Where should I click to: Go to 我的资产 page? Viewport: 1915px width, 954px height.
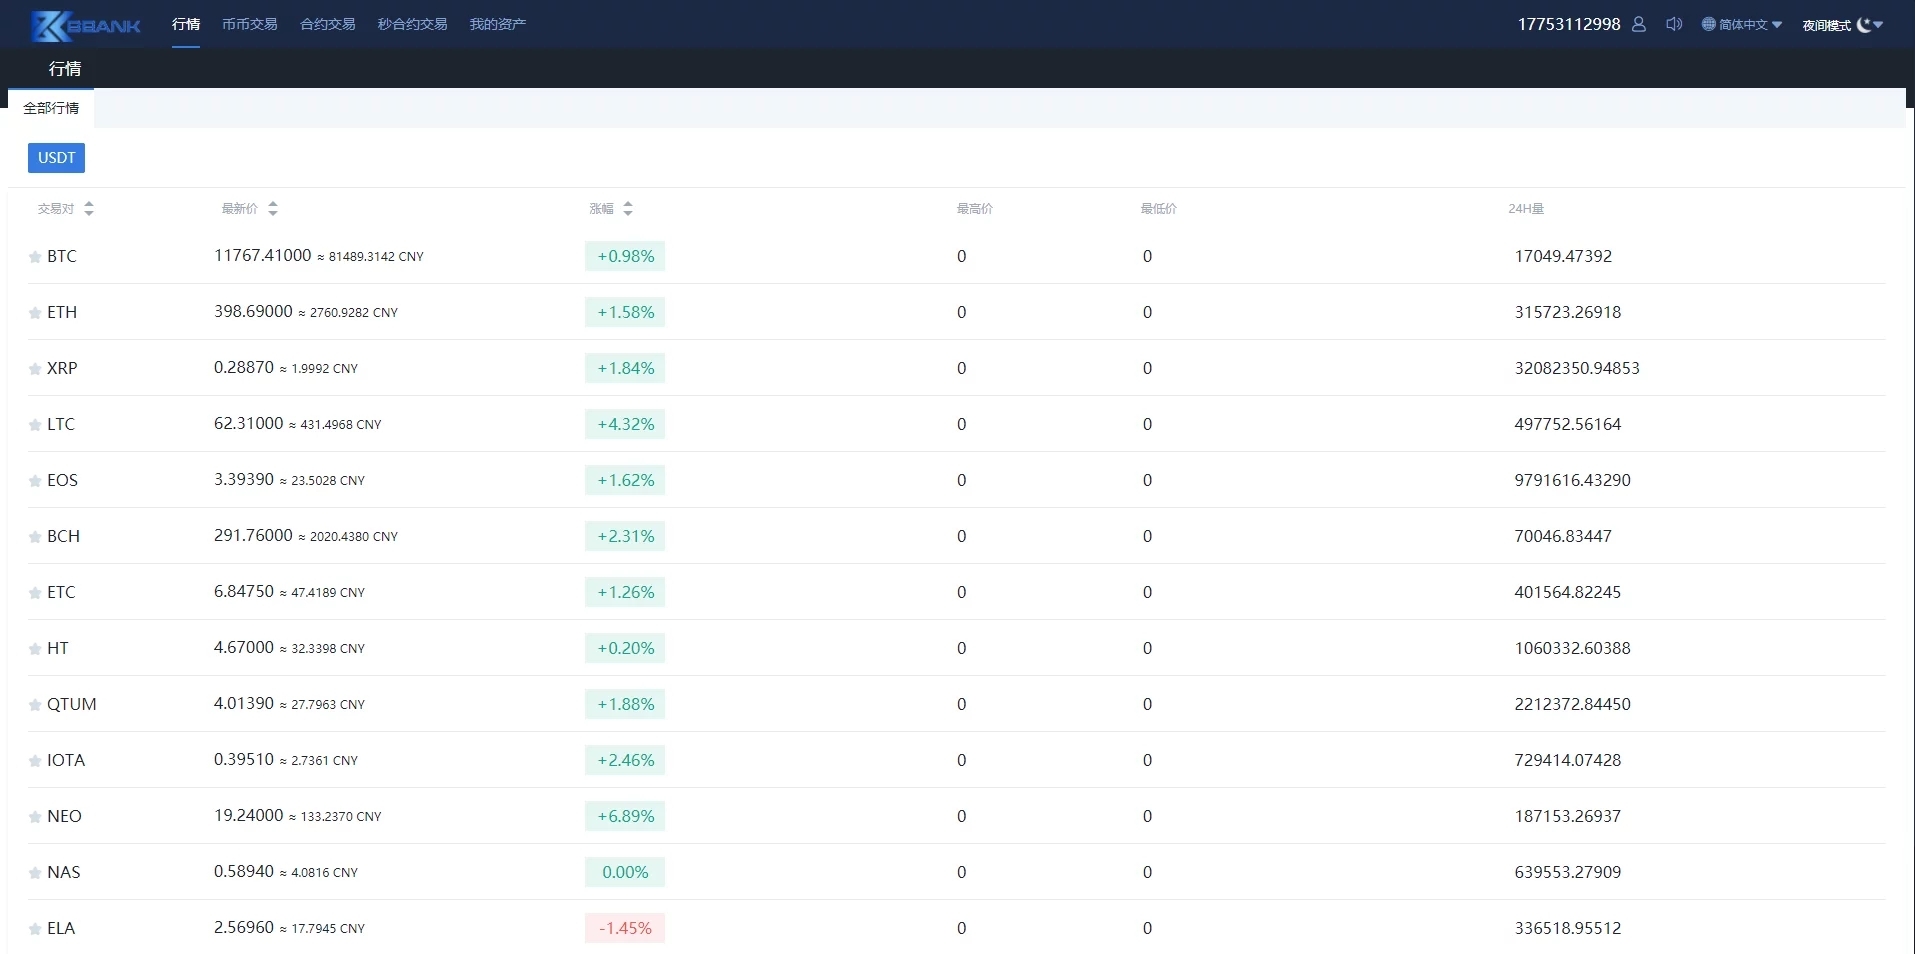click(497, 24)
